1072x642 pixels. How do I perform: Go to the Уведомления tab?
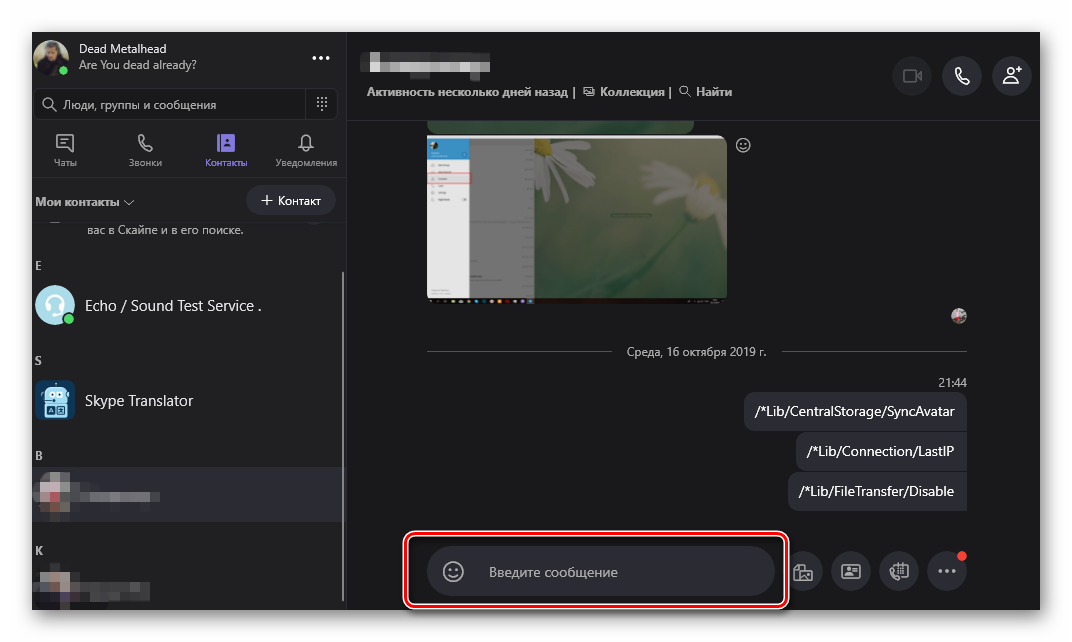[x=306, y=150]
